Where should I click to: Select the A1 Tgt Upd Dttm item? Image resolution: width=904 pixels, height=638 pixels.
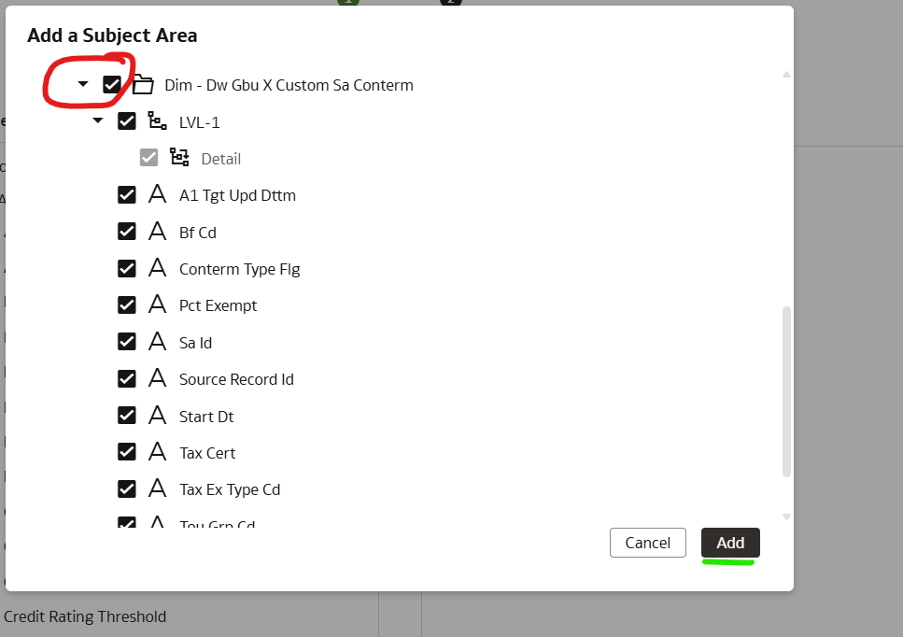tap(237, 195)
